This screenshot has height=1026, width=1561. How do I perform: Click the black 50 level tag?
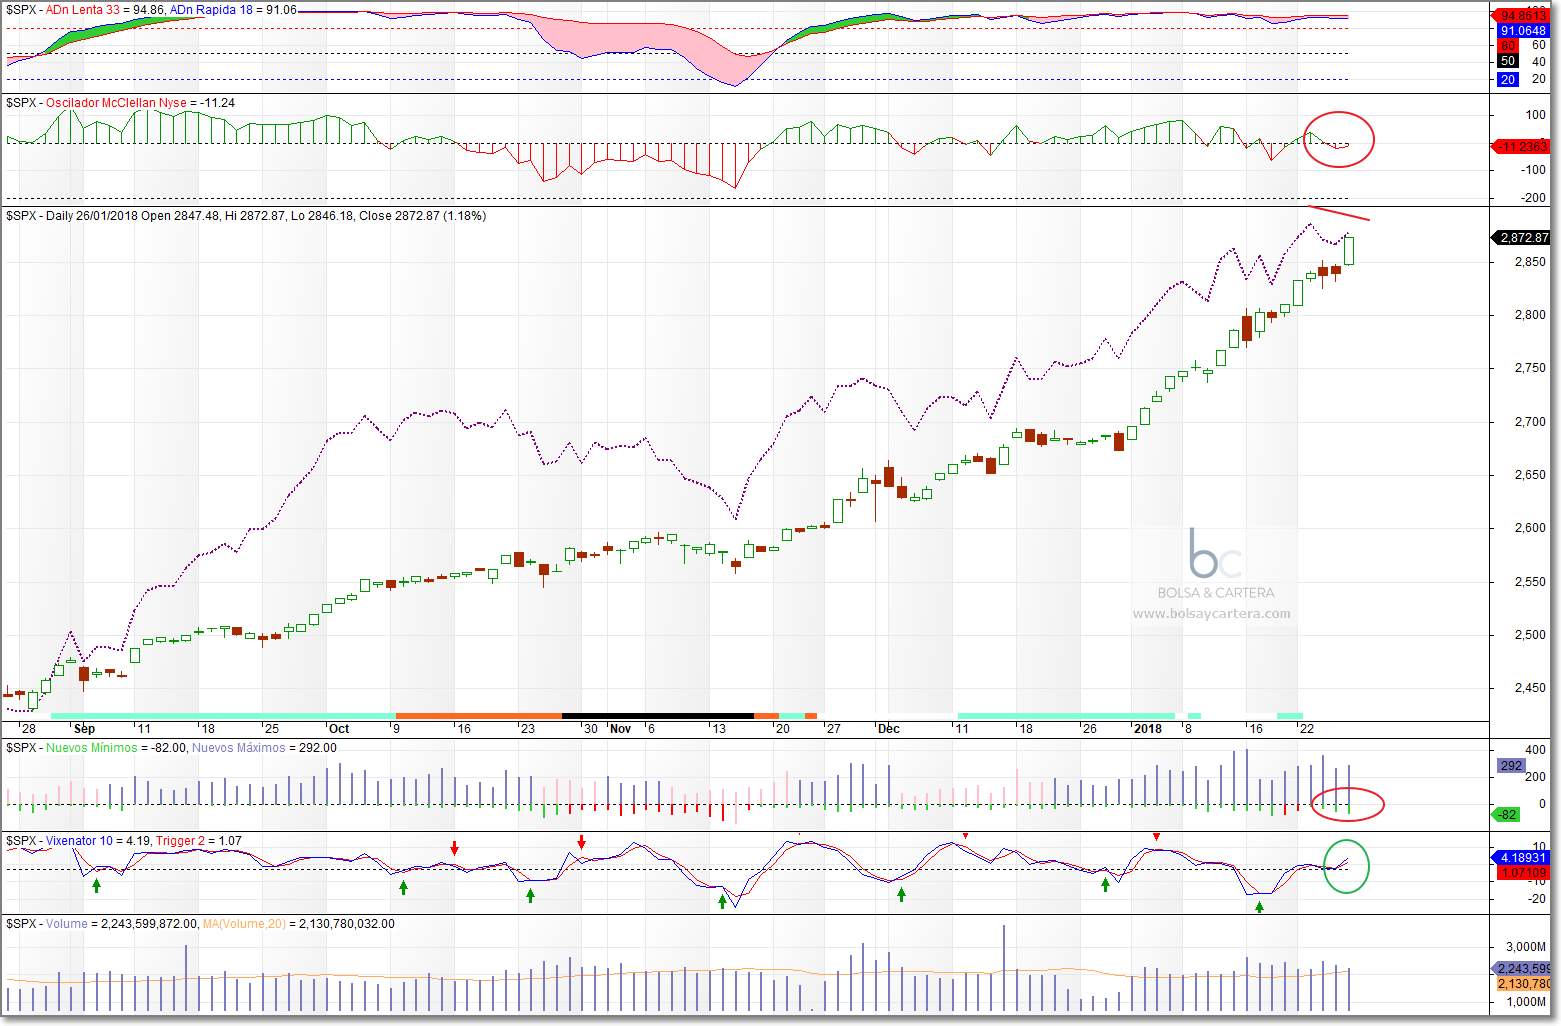coord(1508,61)
